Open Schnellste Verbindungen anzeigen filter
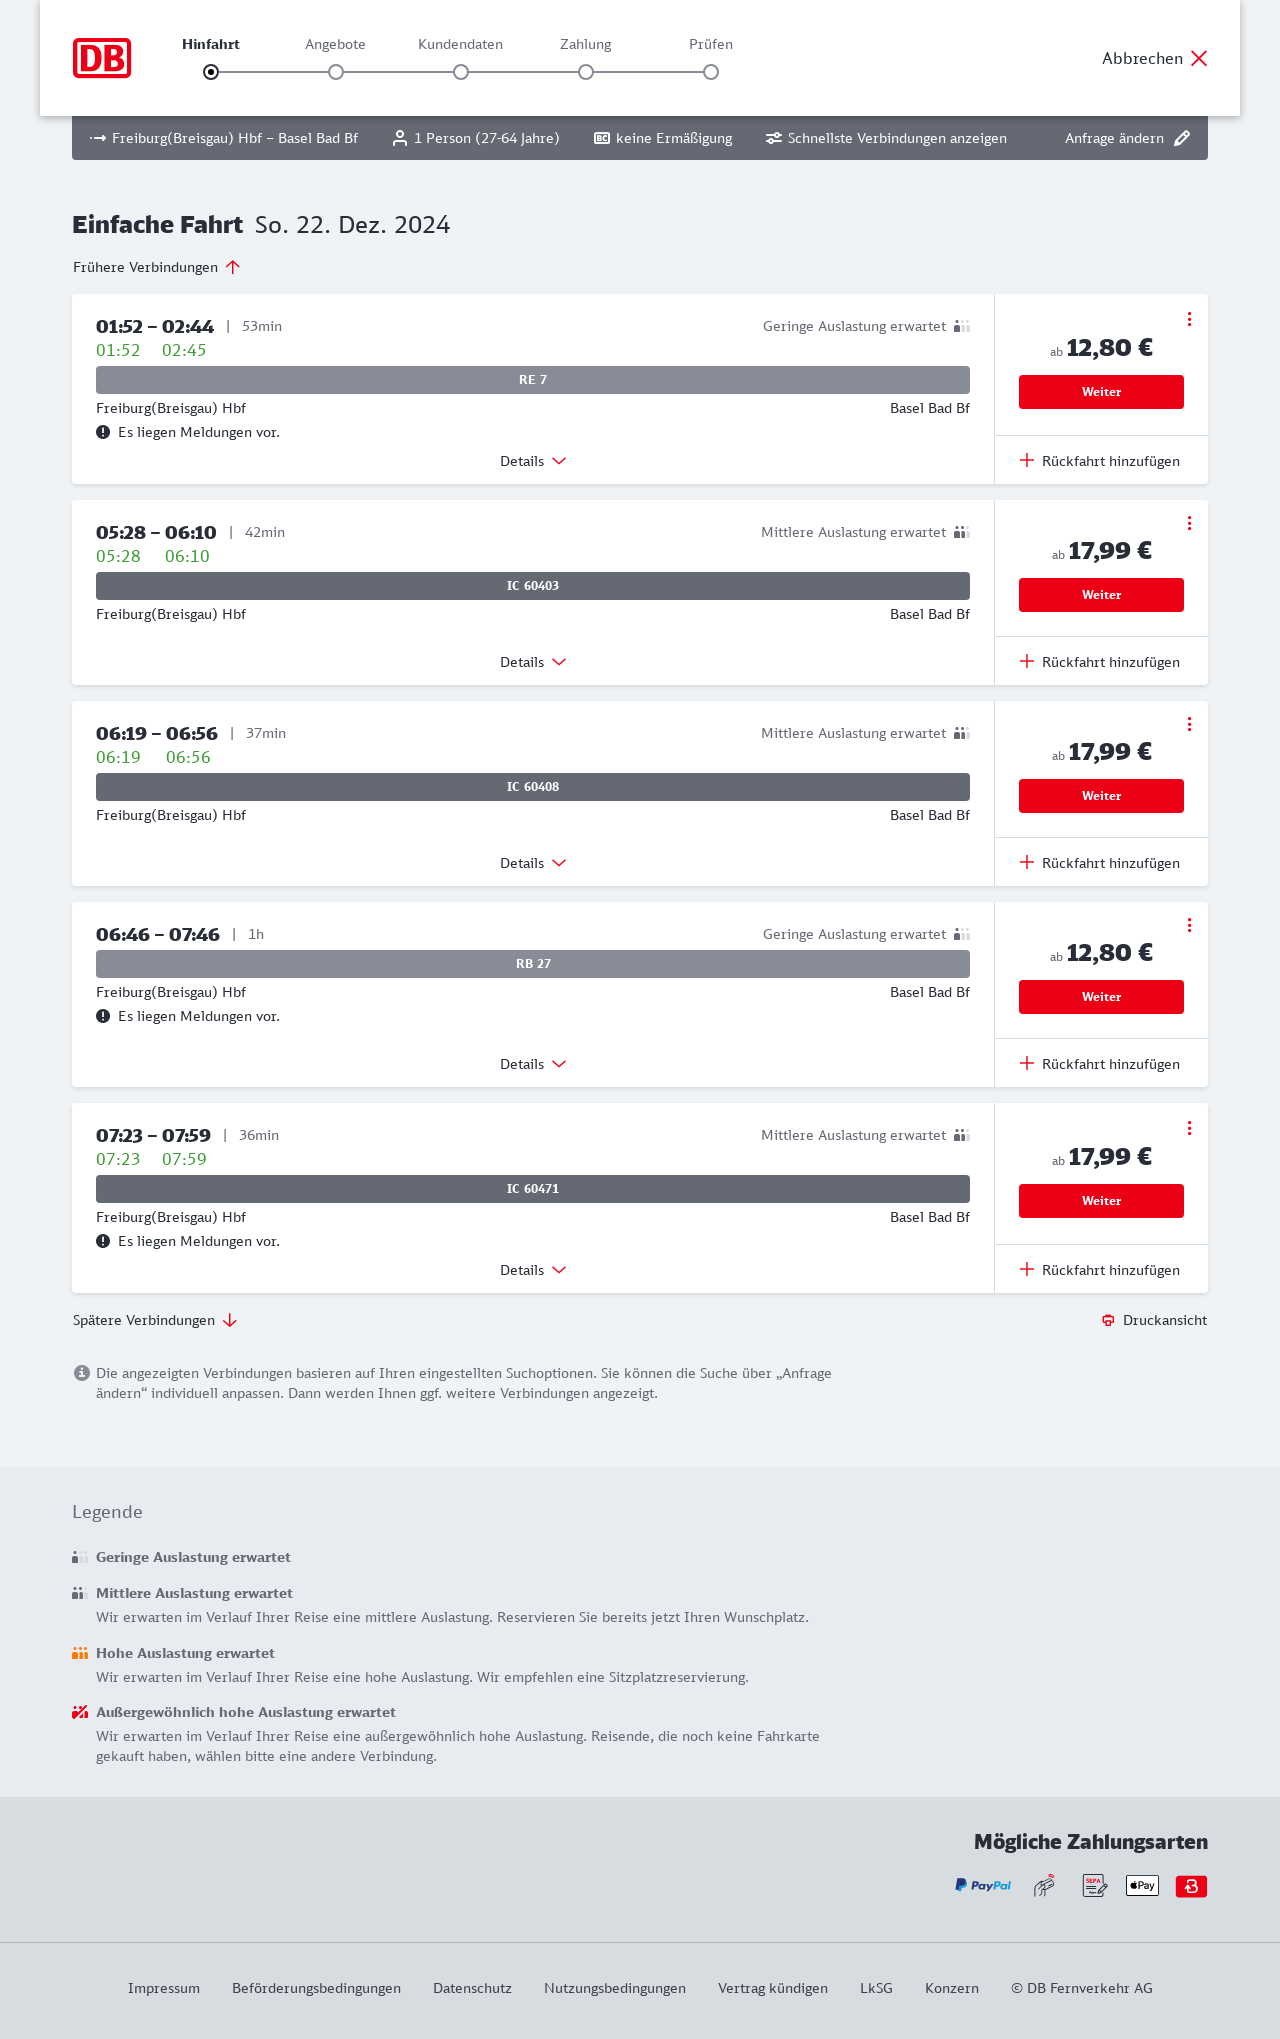 (886, 138)
